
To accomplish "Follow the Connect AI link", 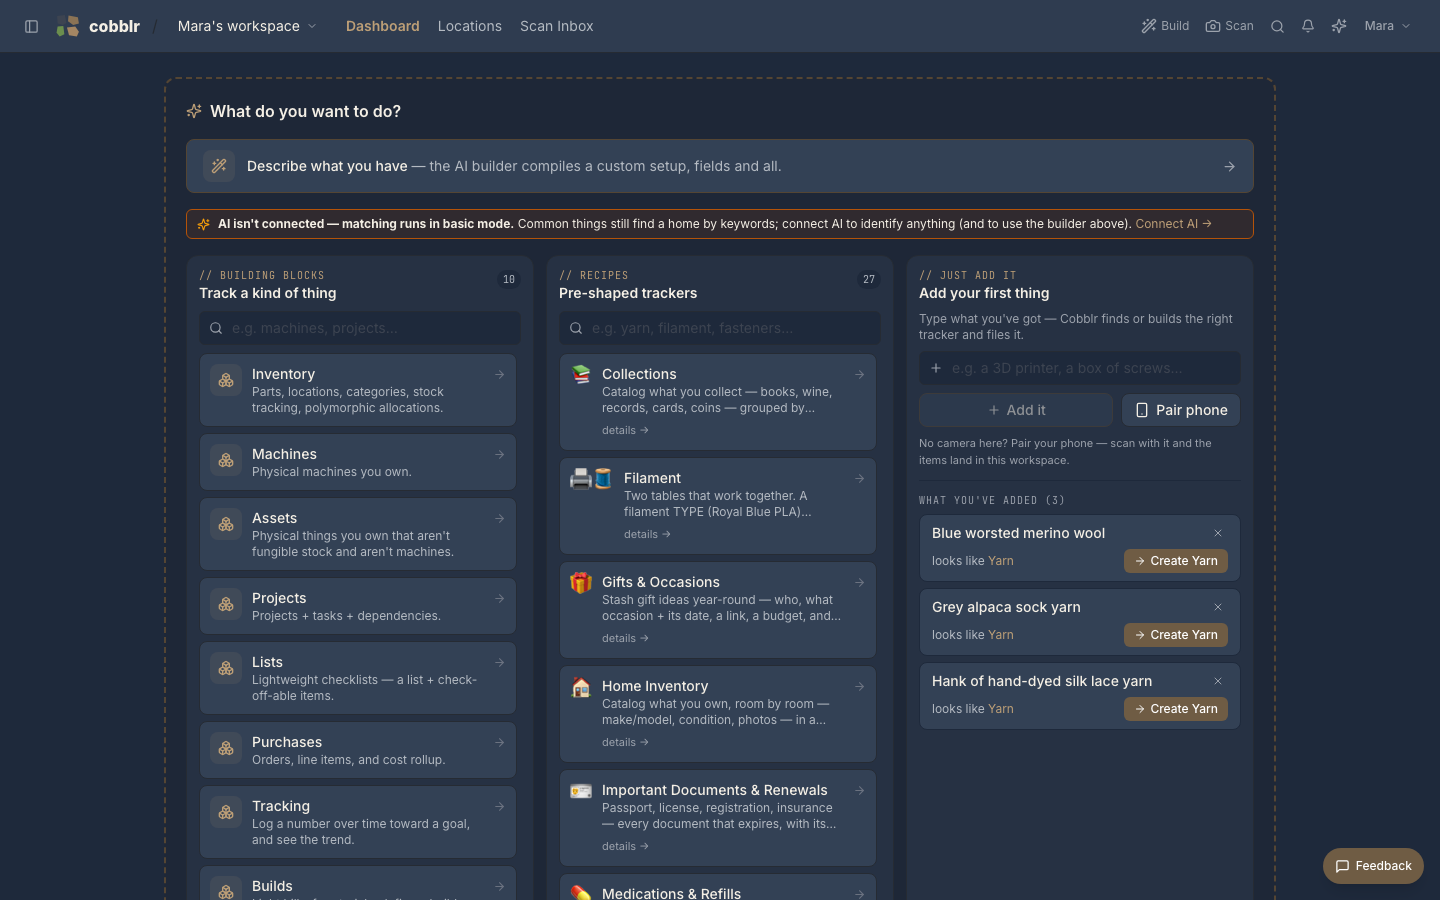I will [x=1173, y=224].
